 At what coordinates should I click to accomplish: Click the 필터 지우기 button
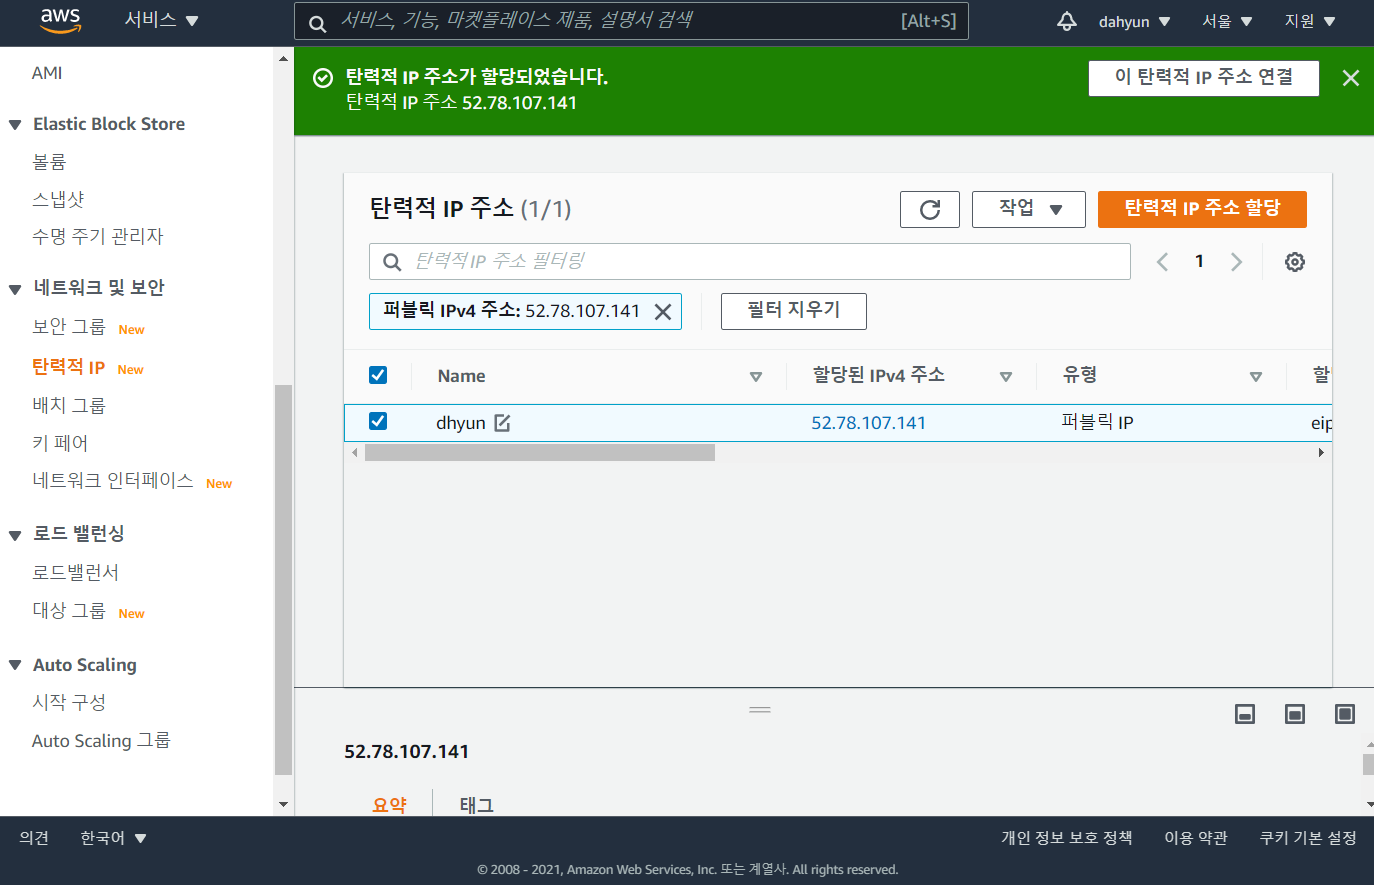tap(794, 311)
